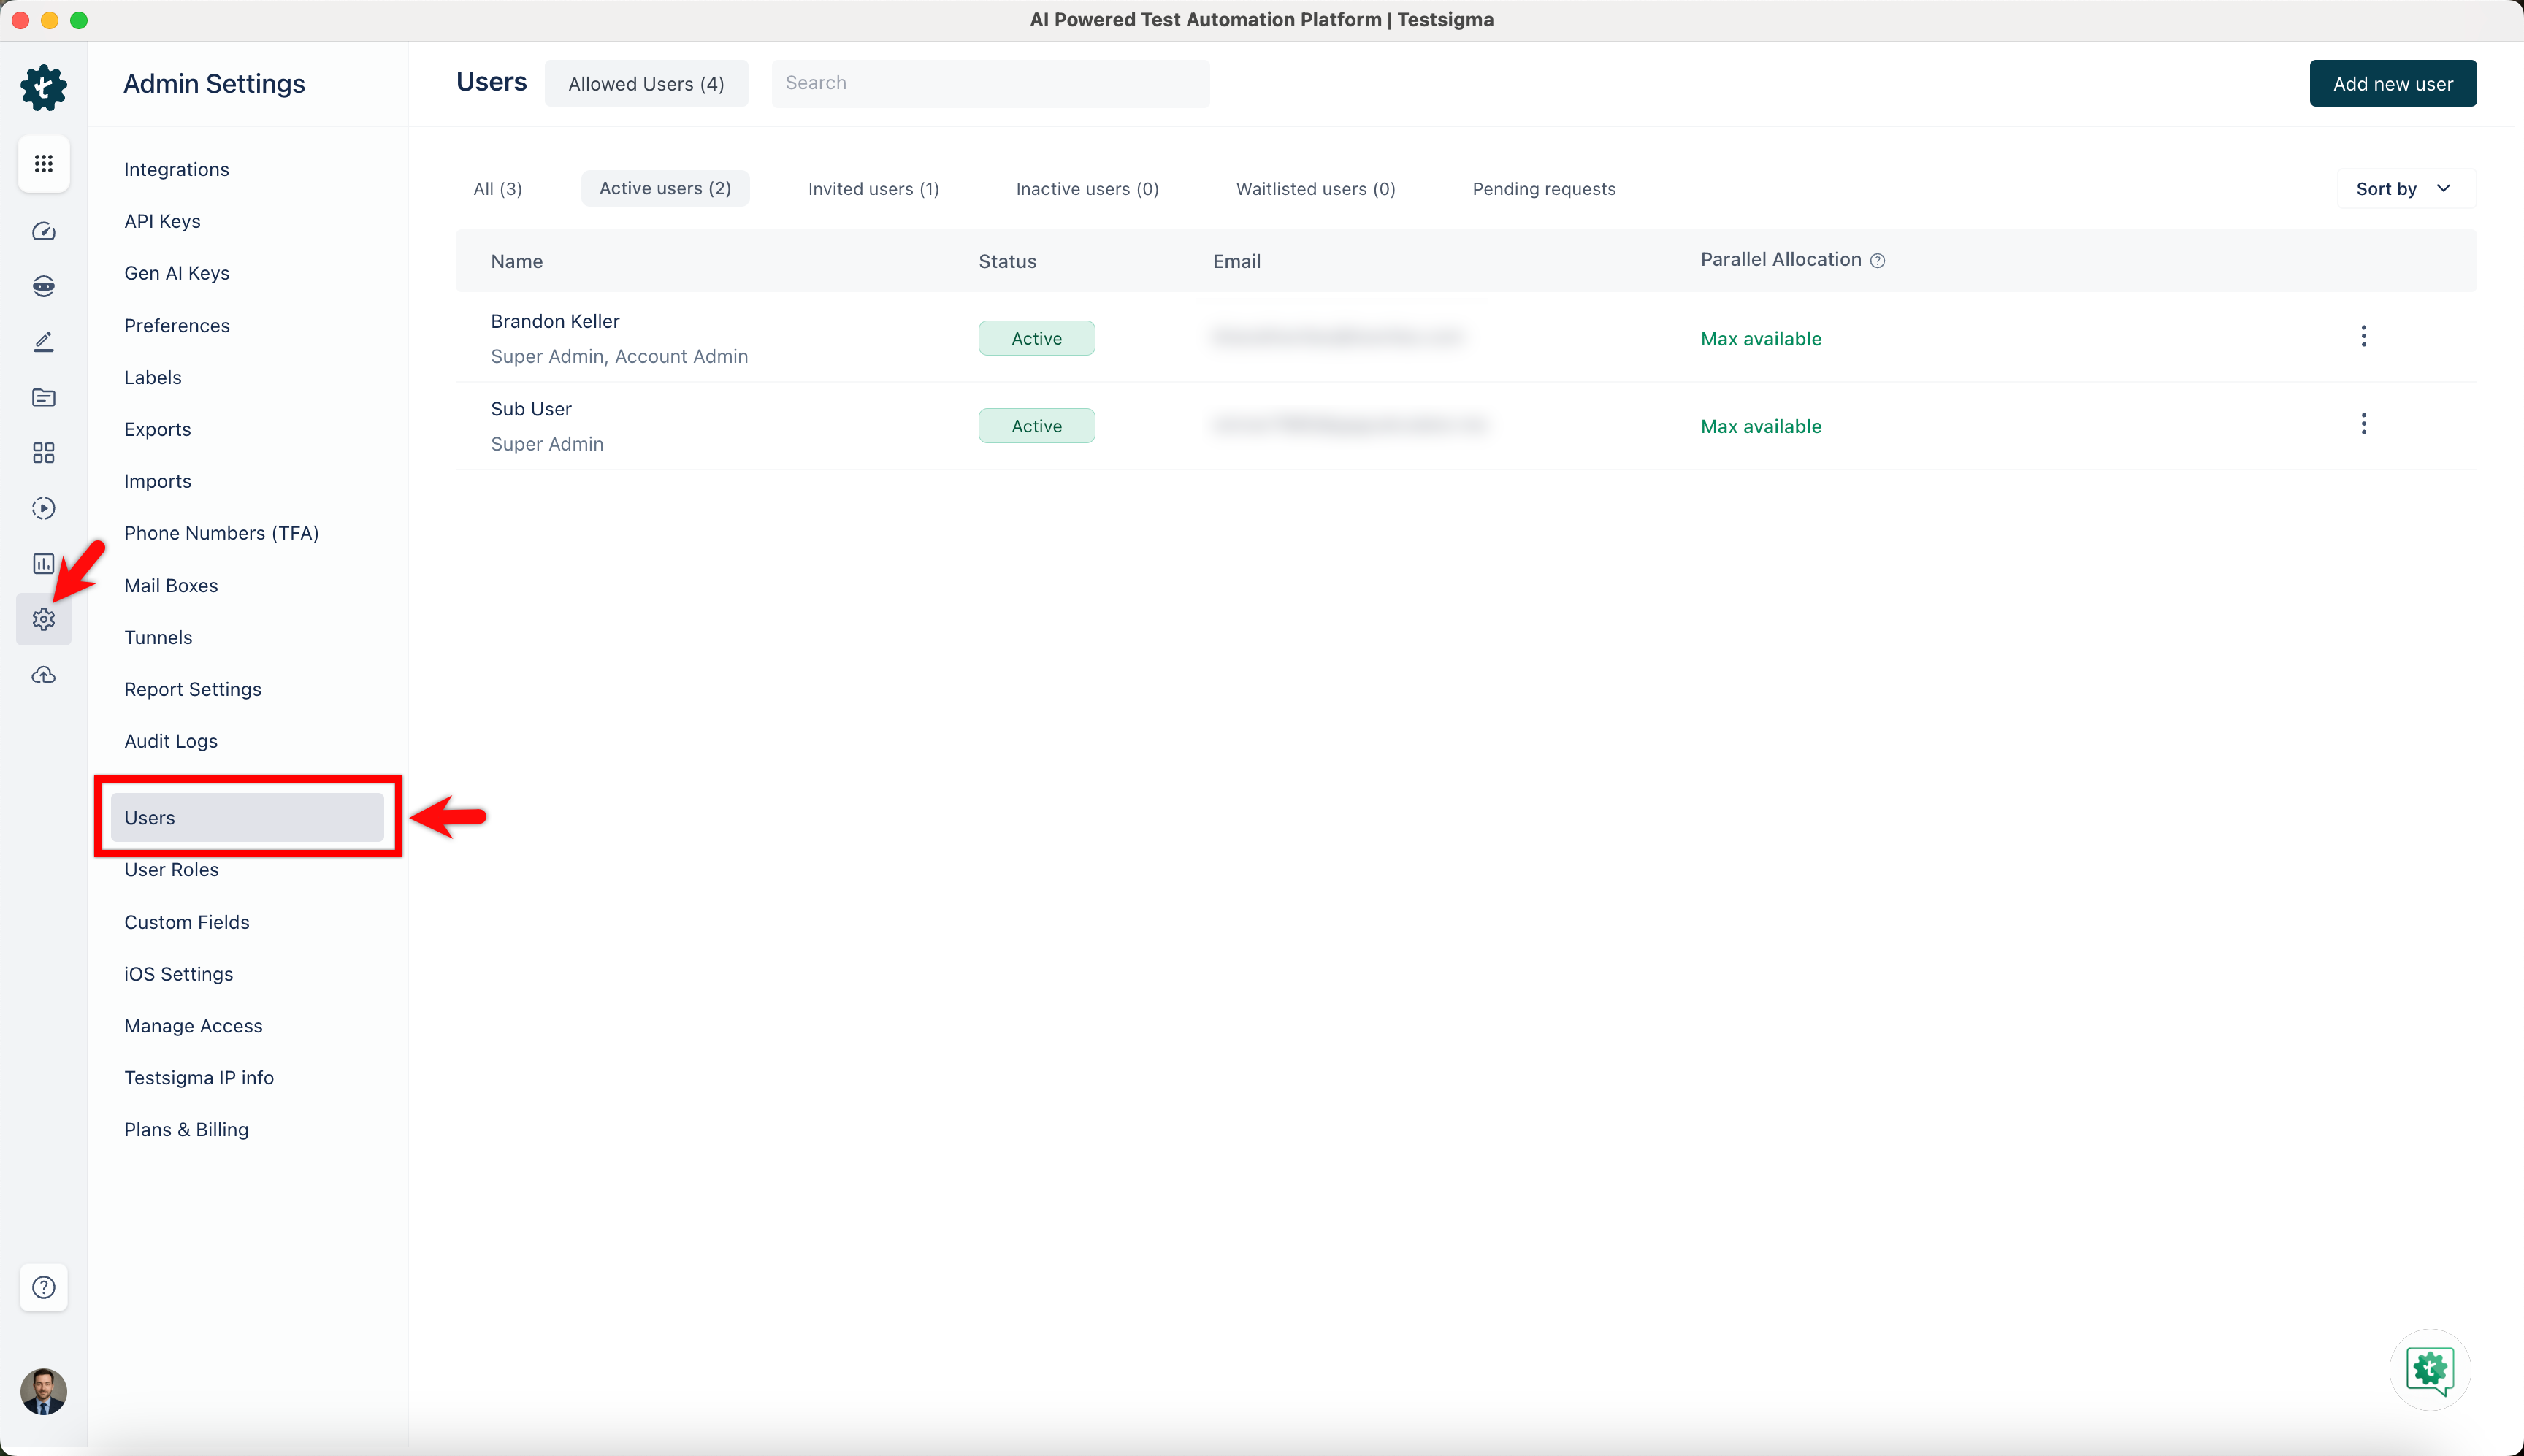Open iOS Settings
The width and height of the screenshot is (2524, 1456).
[x=178, y=974]
